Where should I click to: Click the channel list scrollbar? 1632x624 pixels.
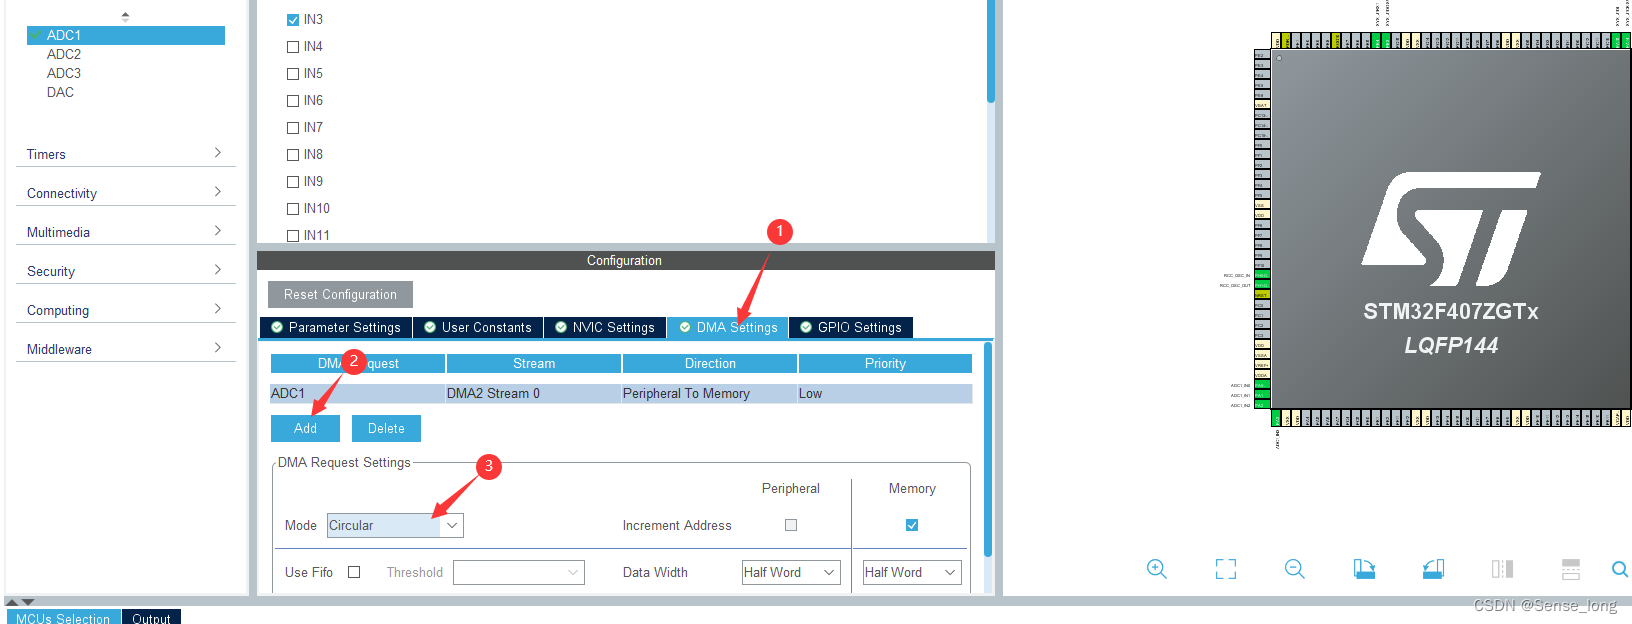click(x=991, y=50)
